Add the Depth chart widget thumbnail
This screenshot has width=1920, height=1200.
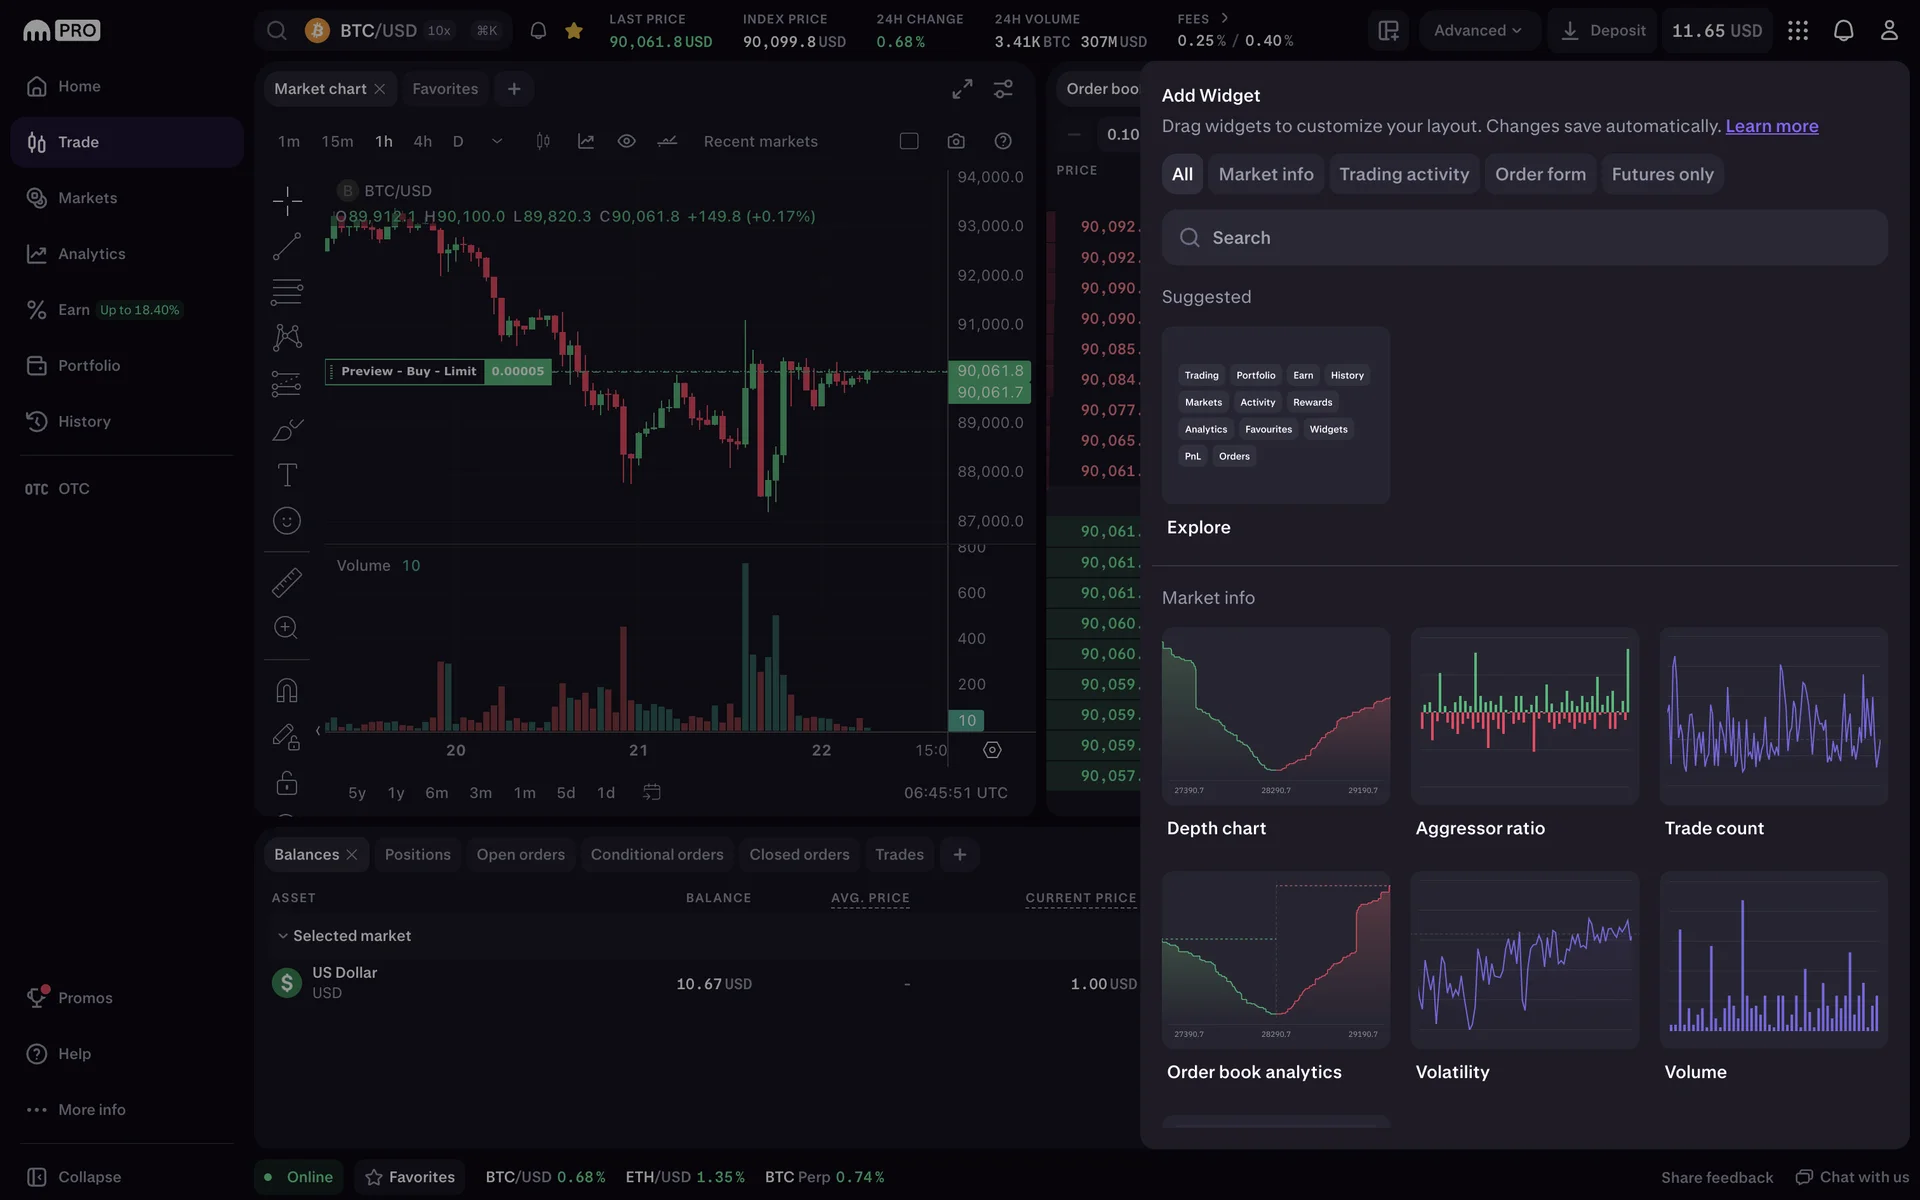[1275, 716]
